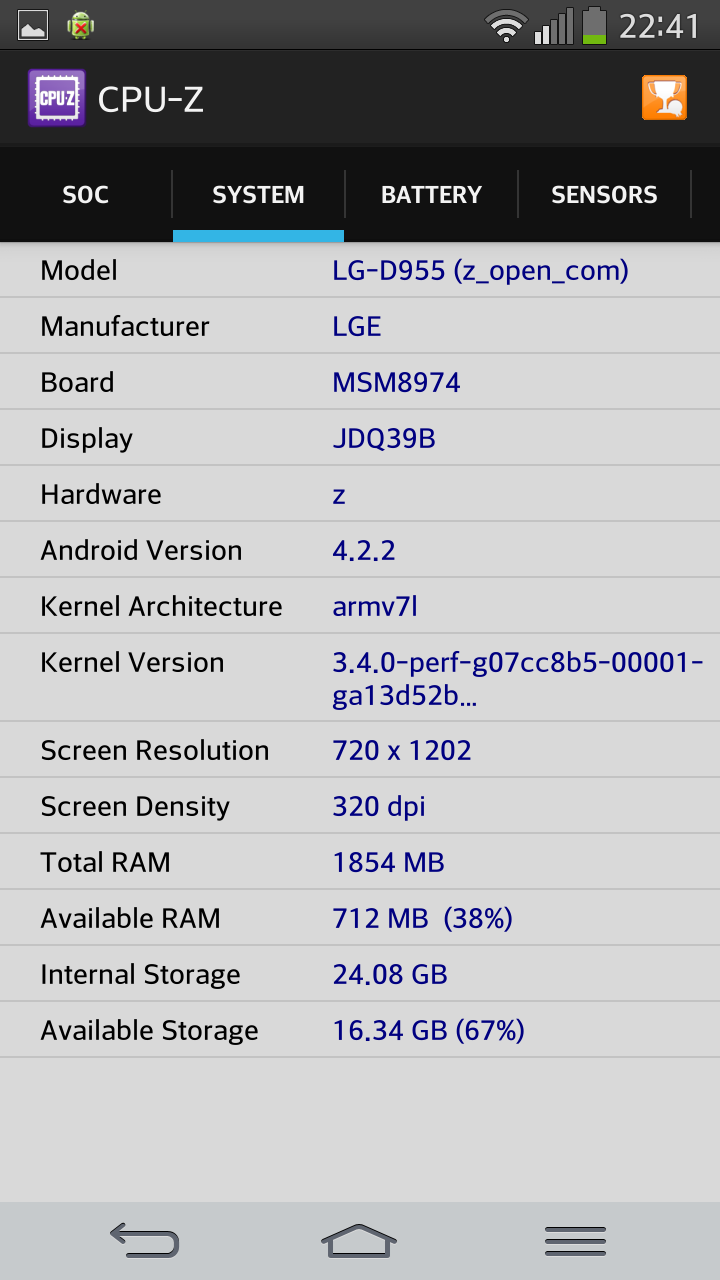Select the SYSTEM tab
The width and height of the screenshot is (720, 1280).
tap(258, 195)
